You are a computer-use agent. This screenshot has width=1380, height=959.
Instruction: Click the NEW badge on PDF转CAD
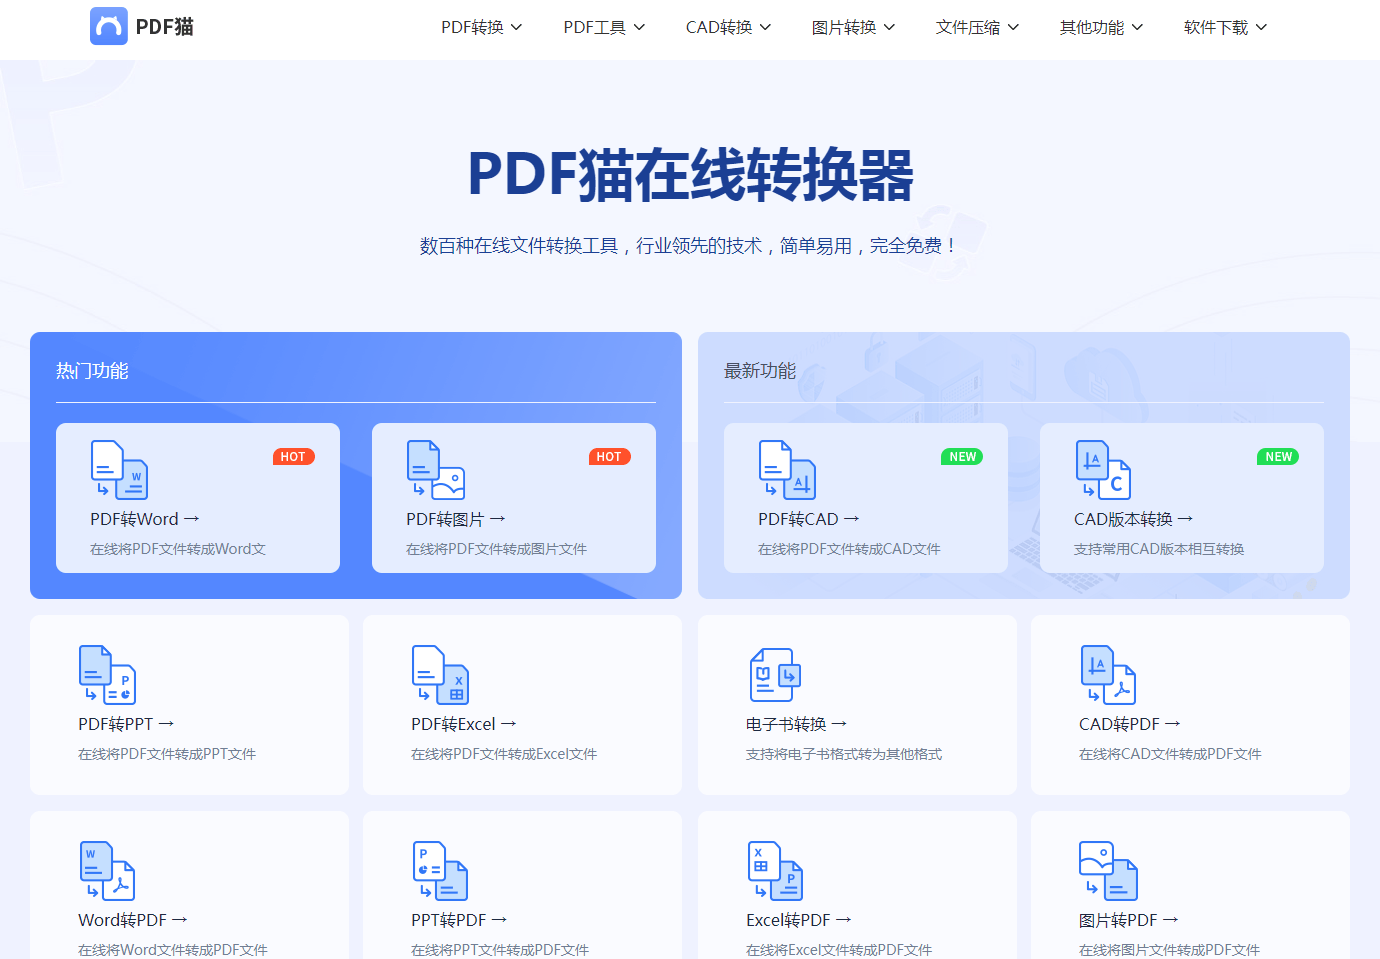(962, 457)
